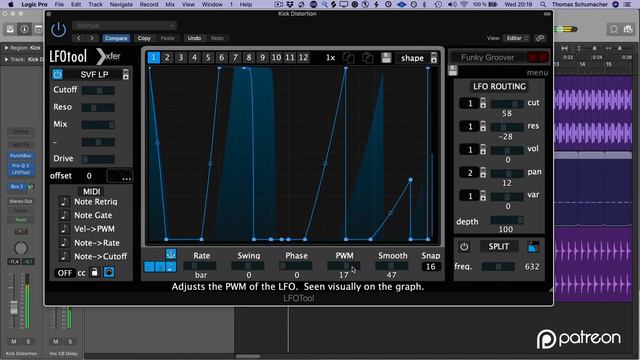The image size is (640, 360).
Task: Select LFO graph tab 10
Action: point(276,58)
